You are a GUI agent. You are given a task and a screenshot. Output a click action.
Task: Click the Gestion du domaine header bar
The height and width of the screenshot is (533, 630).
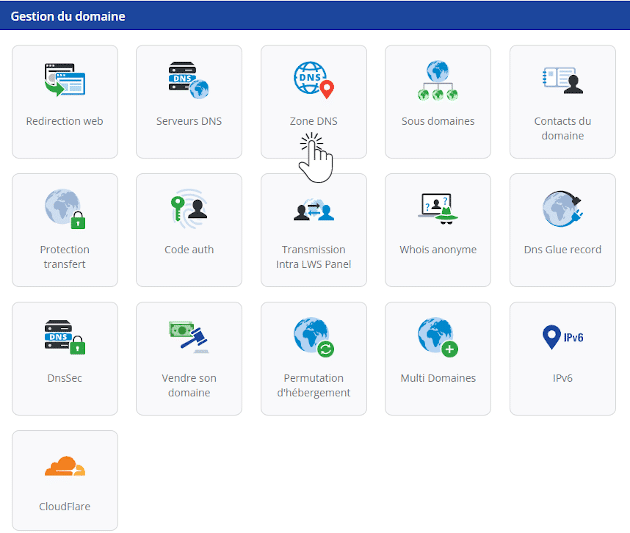(315, 15)
